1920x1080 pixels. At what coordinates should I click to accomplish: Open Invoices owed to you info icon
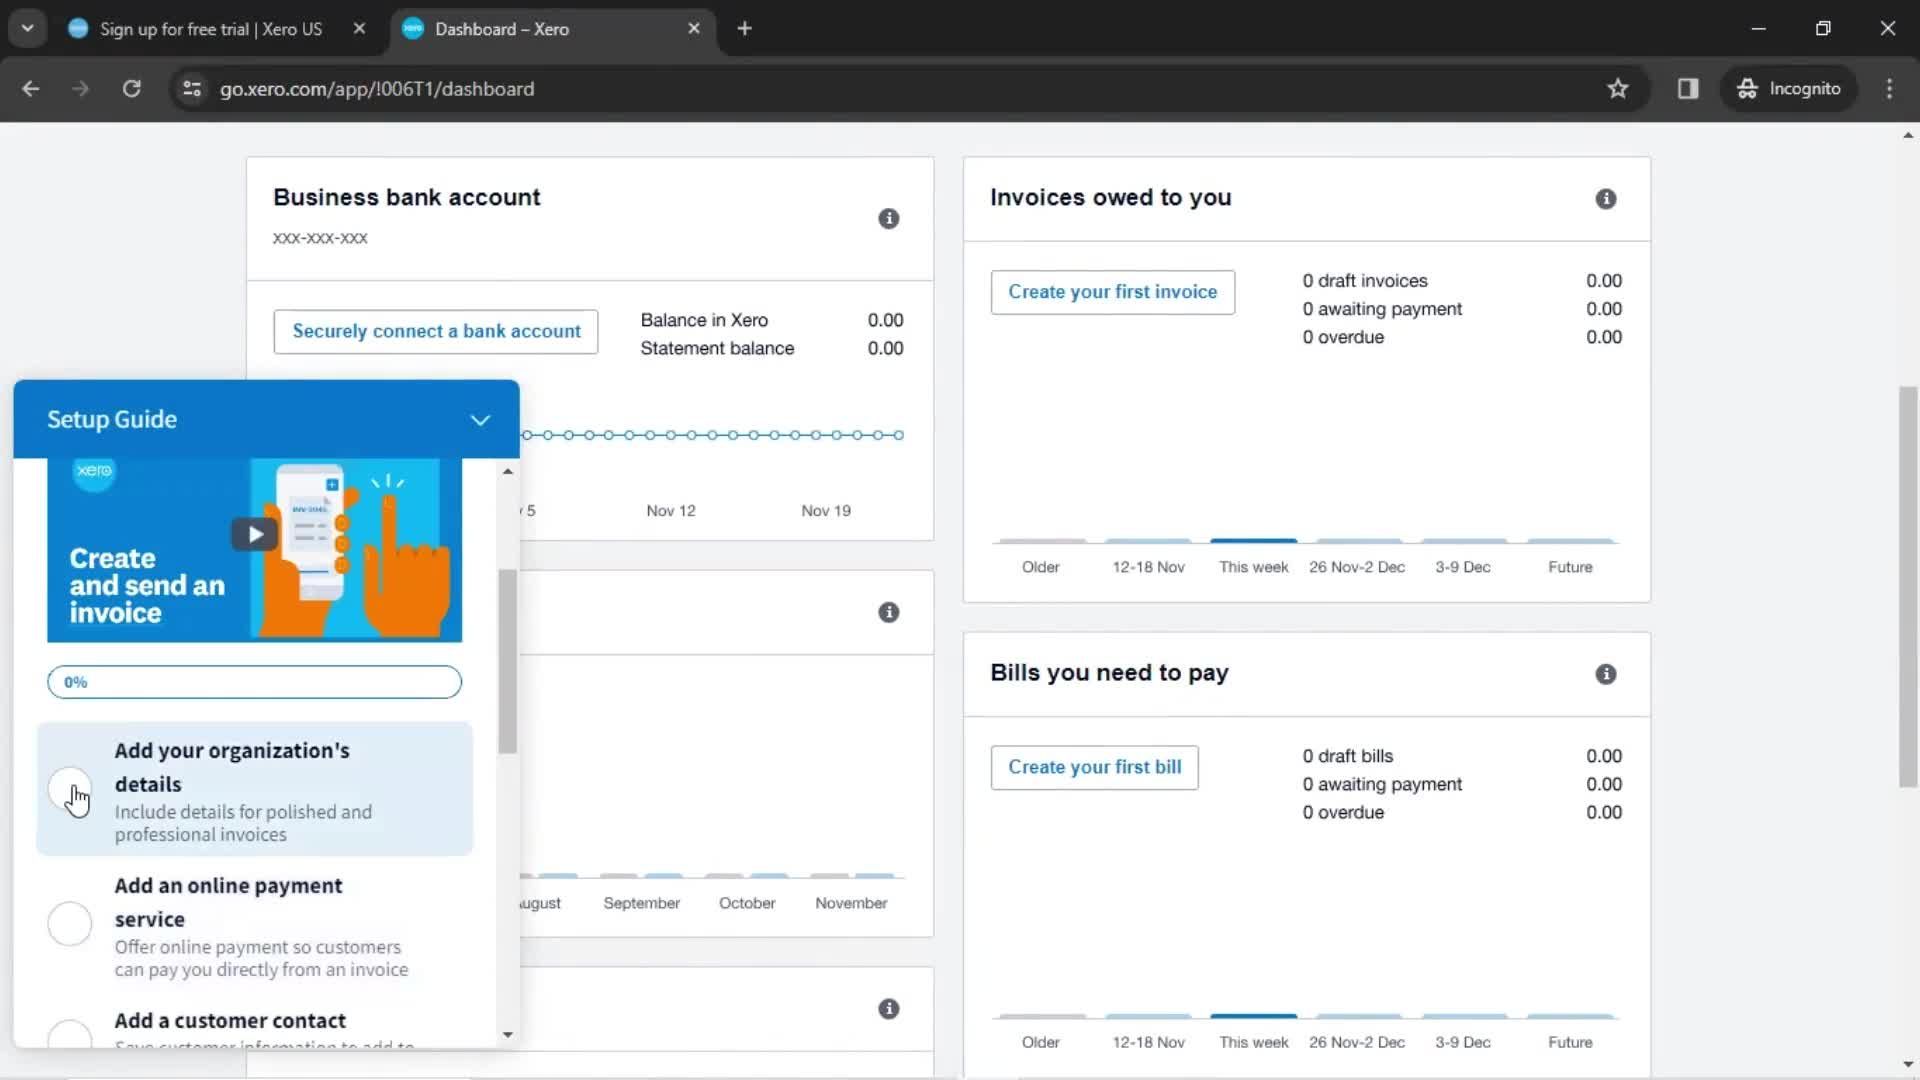click(1605, 198)
